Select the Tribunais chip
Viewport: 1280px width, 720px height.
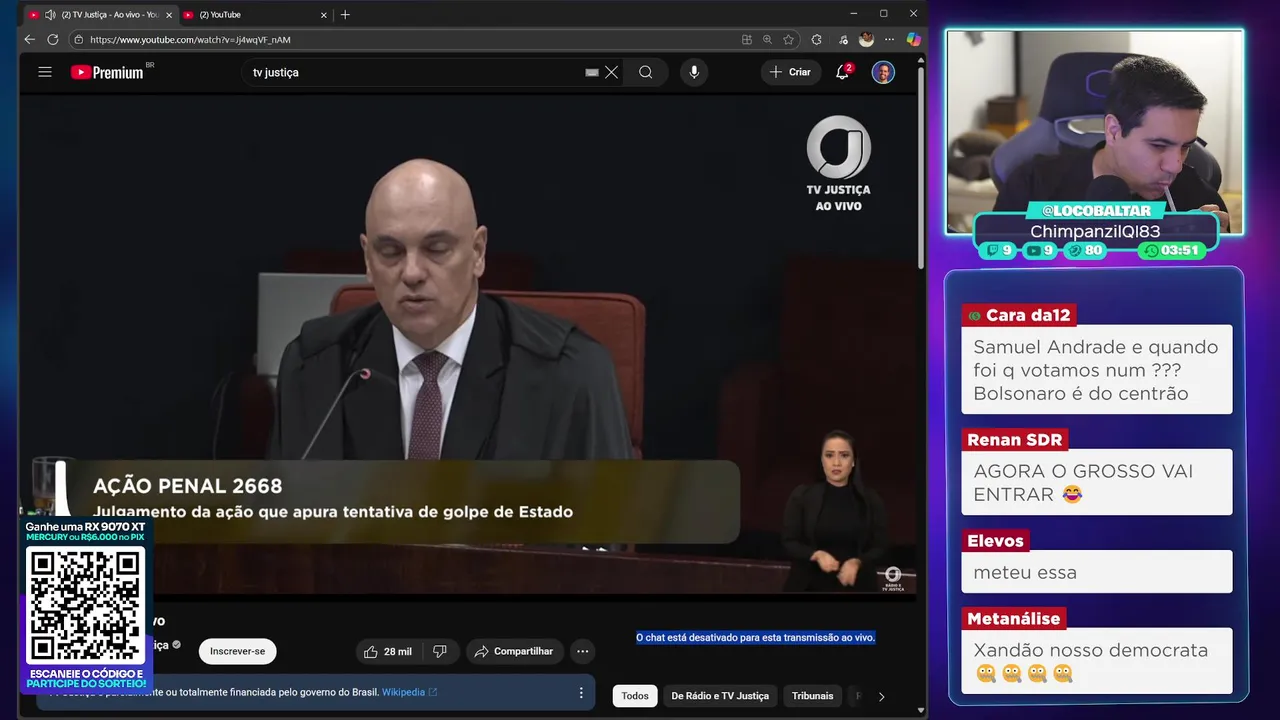pos(813,696)
